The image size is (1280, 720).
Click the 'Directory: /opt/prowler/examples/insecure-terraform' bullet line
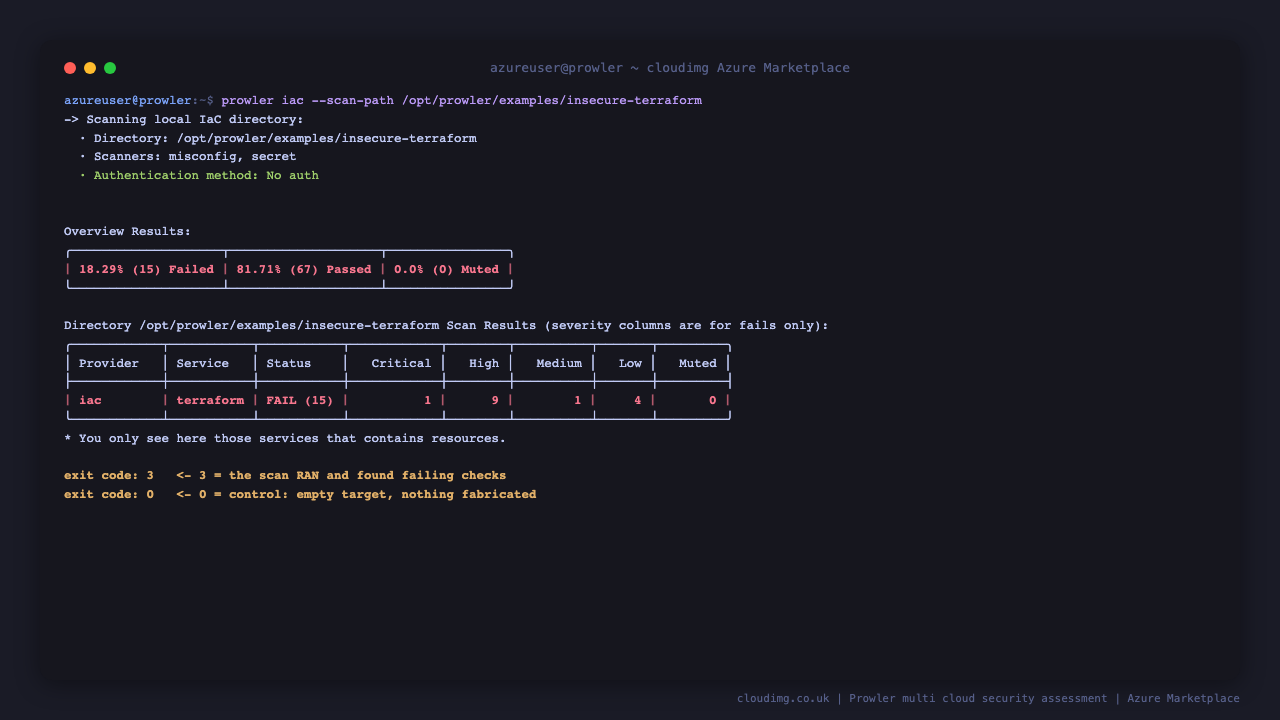[x=278, y=139]
